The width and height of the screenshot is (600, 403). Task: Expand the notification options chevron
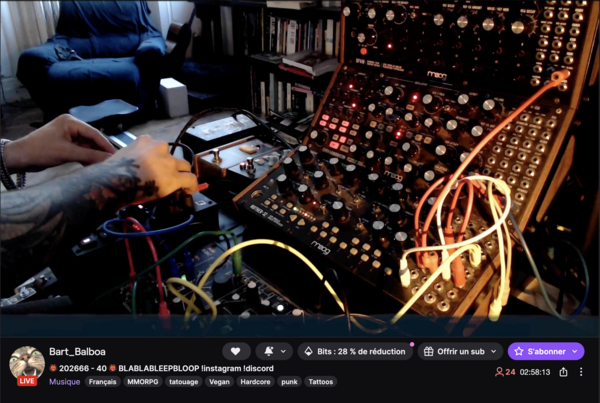[x=284, y=351]
